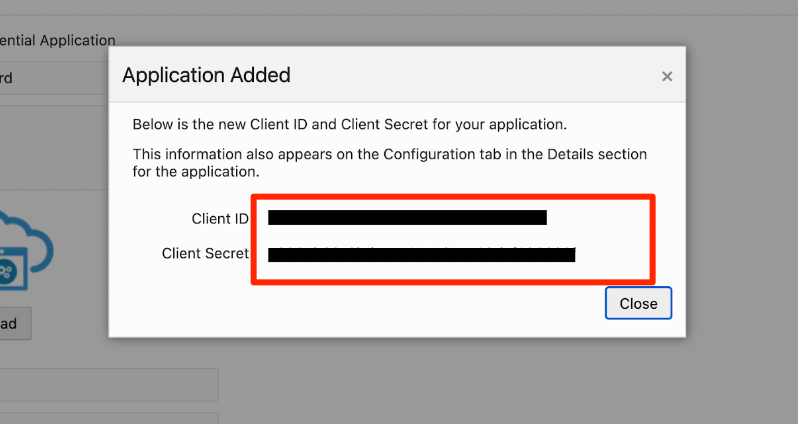Focus the bottom-most input field
Image resolution: width=798 pixels, height=424 pixels.
coord(108,418)
